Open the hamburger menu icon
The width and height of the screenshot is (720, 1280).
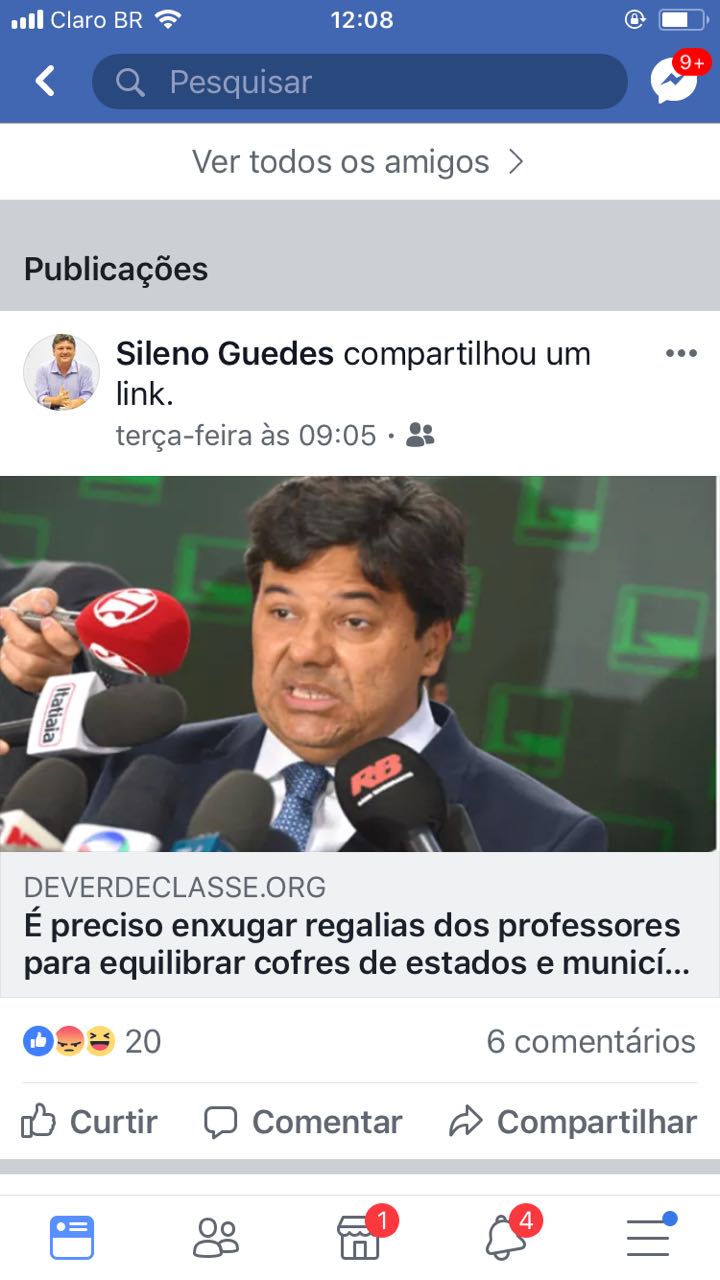[x=648, y=1237]
